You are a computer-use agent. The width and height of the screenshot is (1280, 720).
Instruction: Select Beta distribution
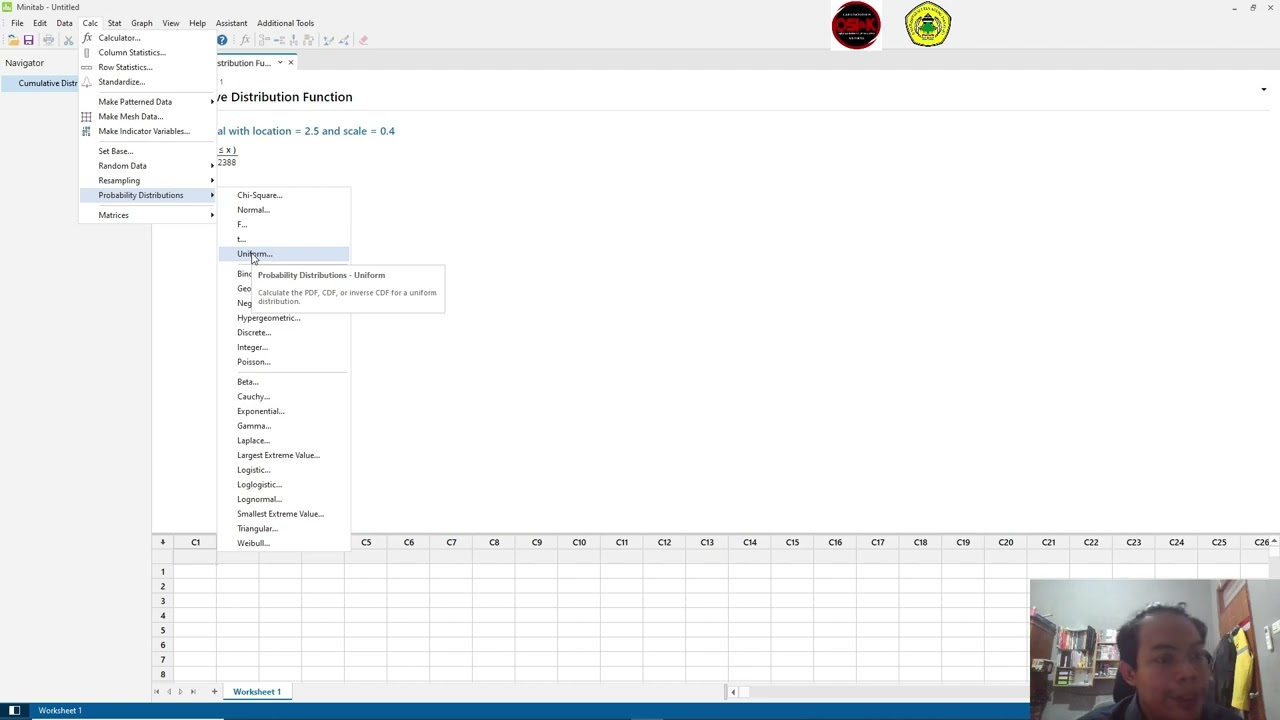[284, 382]
